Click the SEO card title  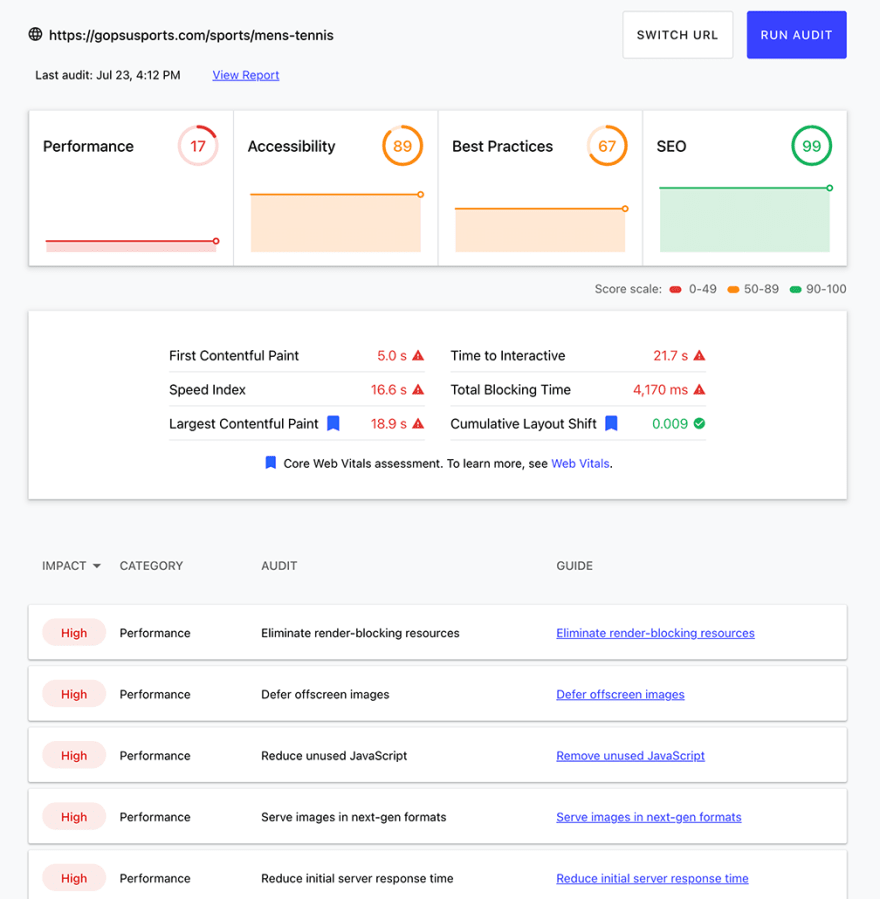671,146
